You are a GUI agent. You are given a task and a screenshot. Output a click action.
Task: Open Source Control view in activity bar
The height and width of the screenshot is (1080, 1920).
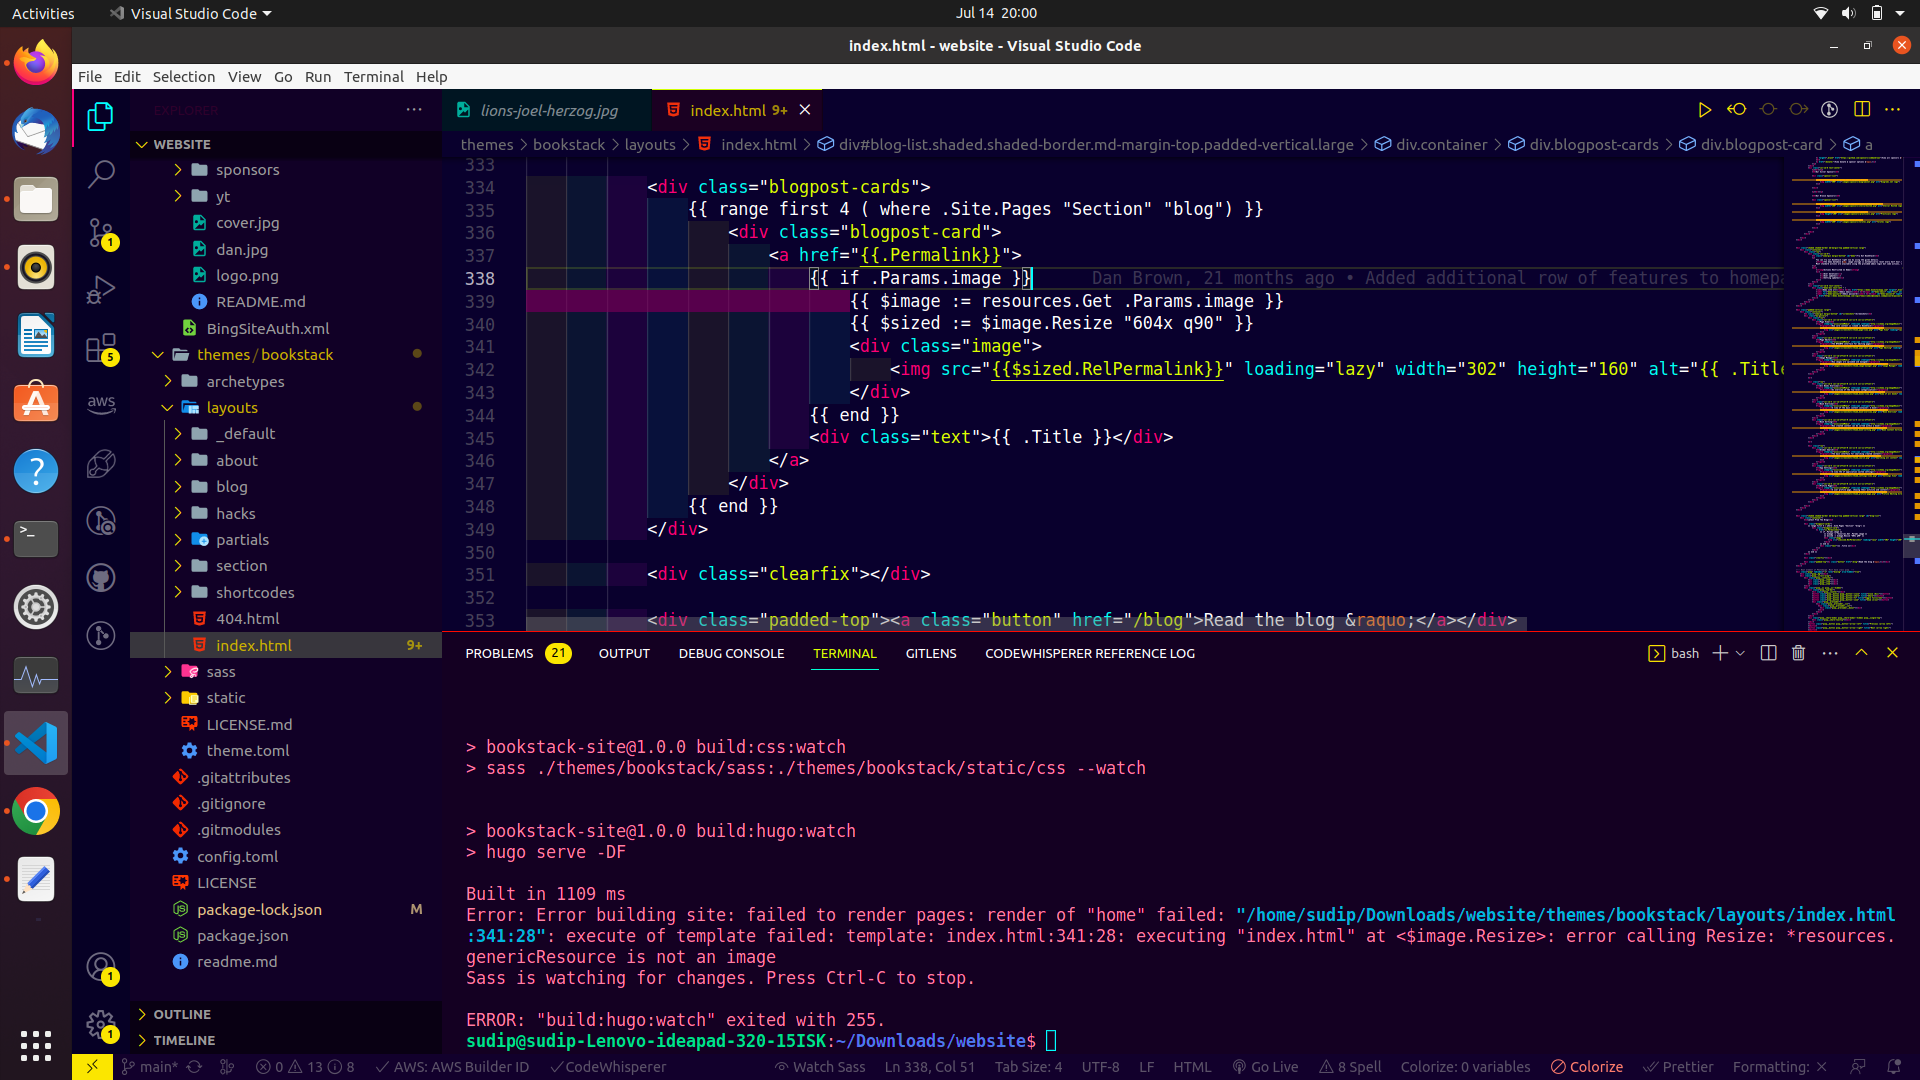click(101, 233)
